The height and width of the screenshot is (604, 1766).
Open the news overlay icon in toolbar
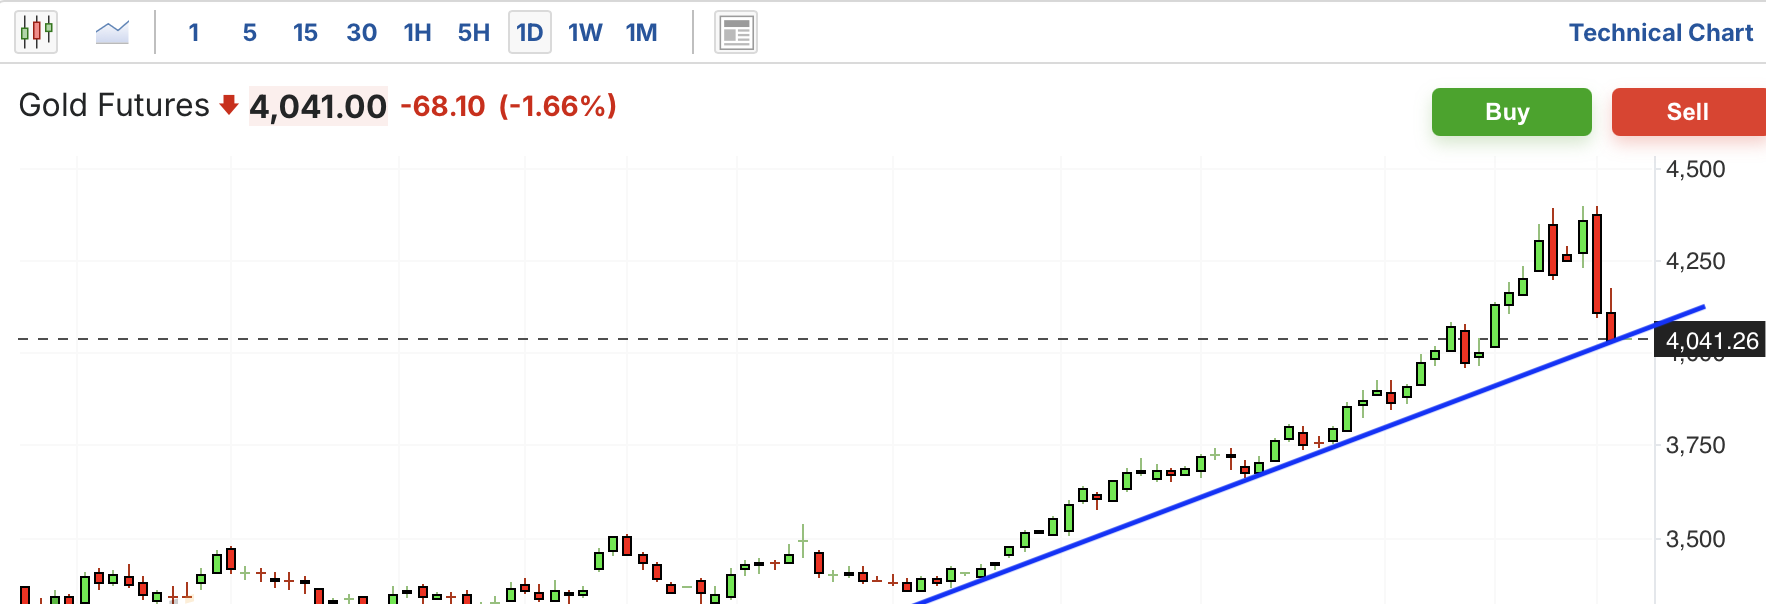[x=736, y=33]
